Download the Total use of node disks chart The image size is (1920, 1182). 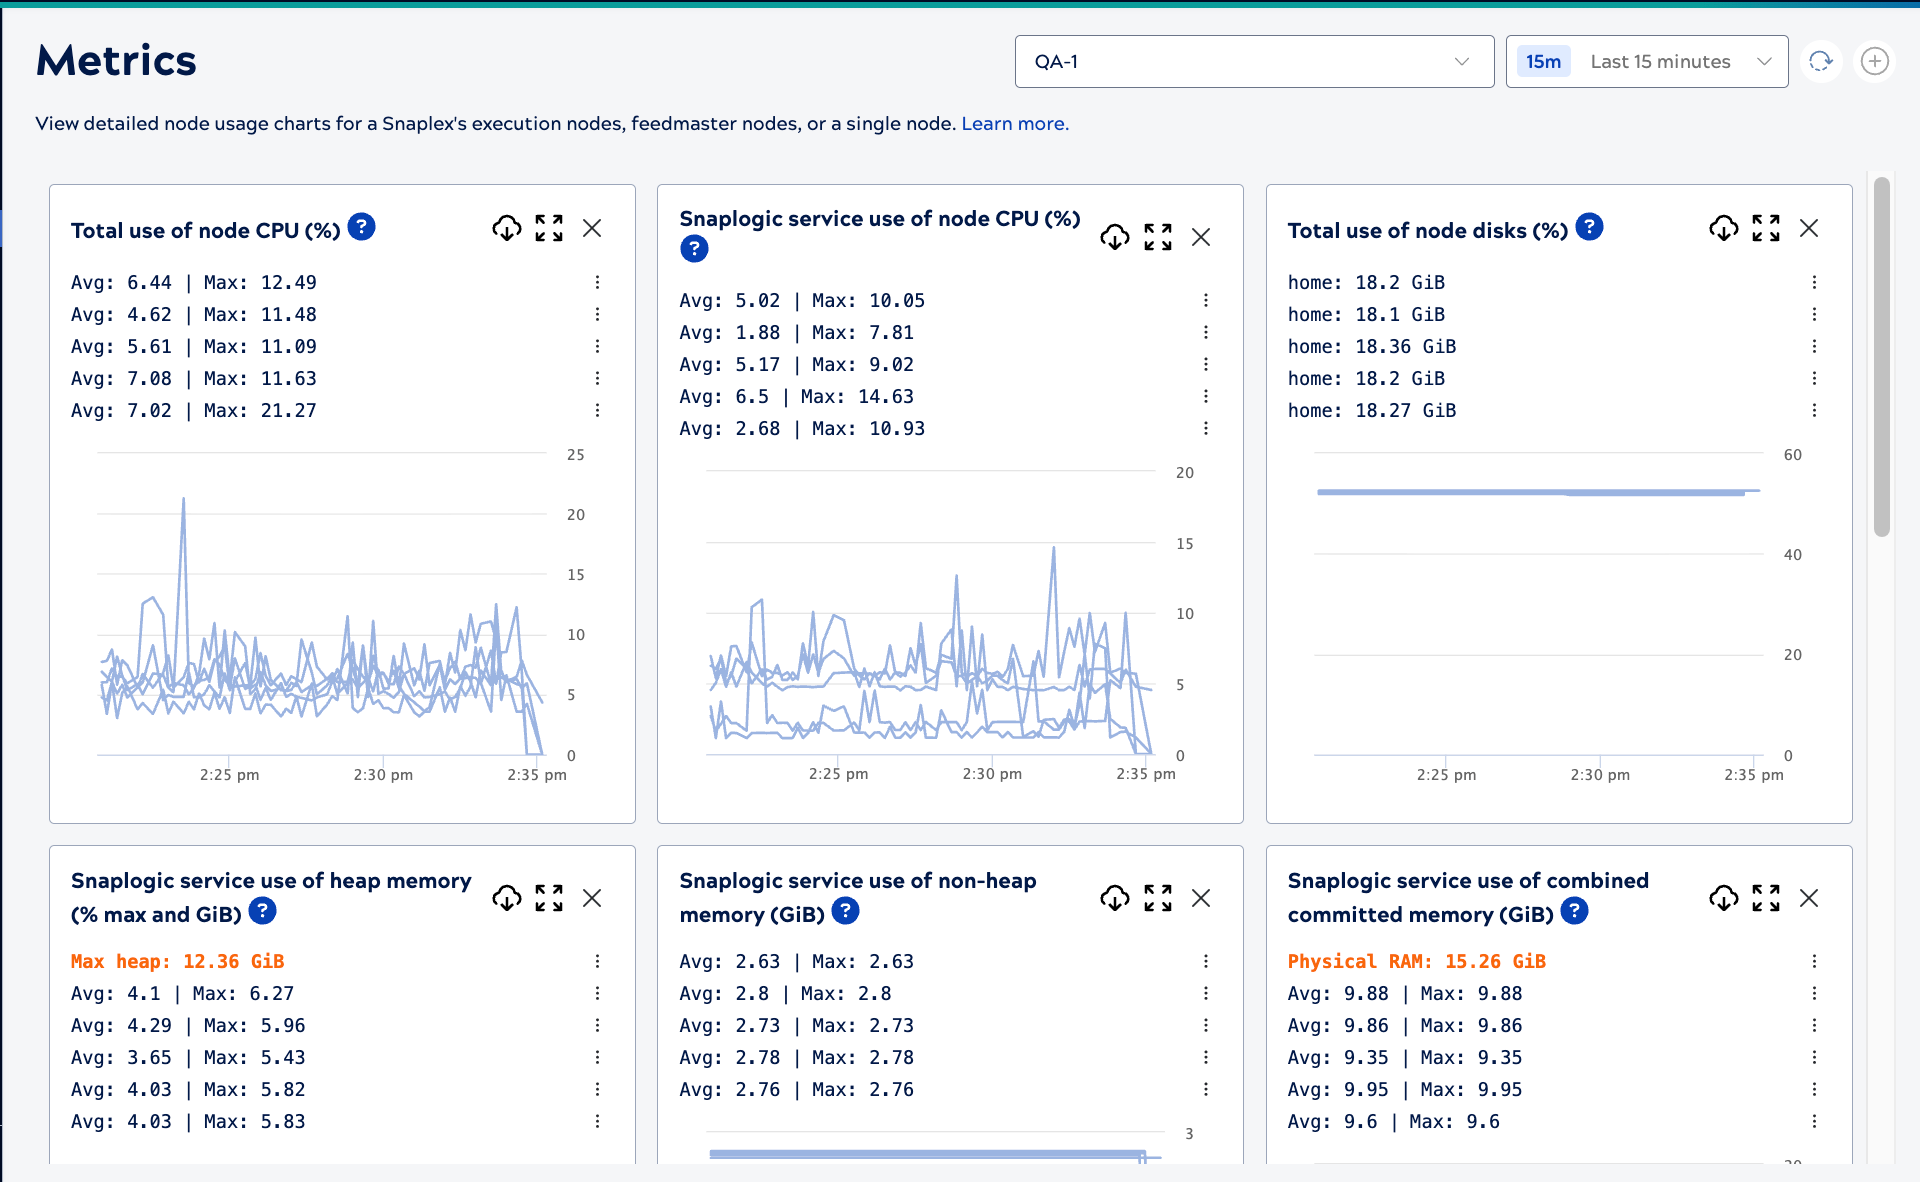click(x=1724, y=228)
